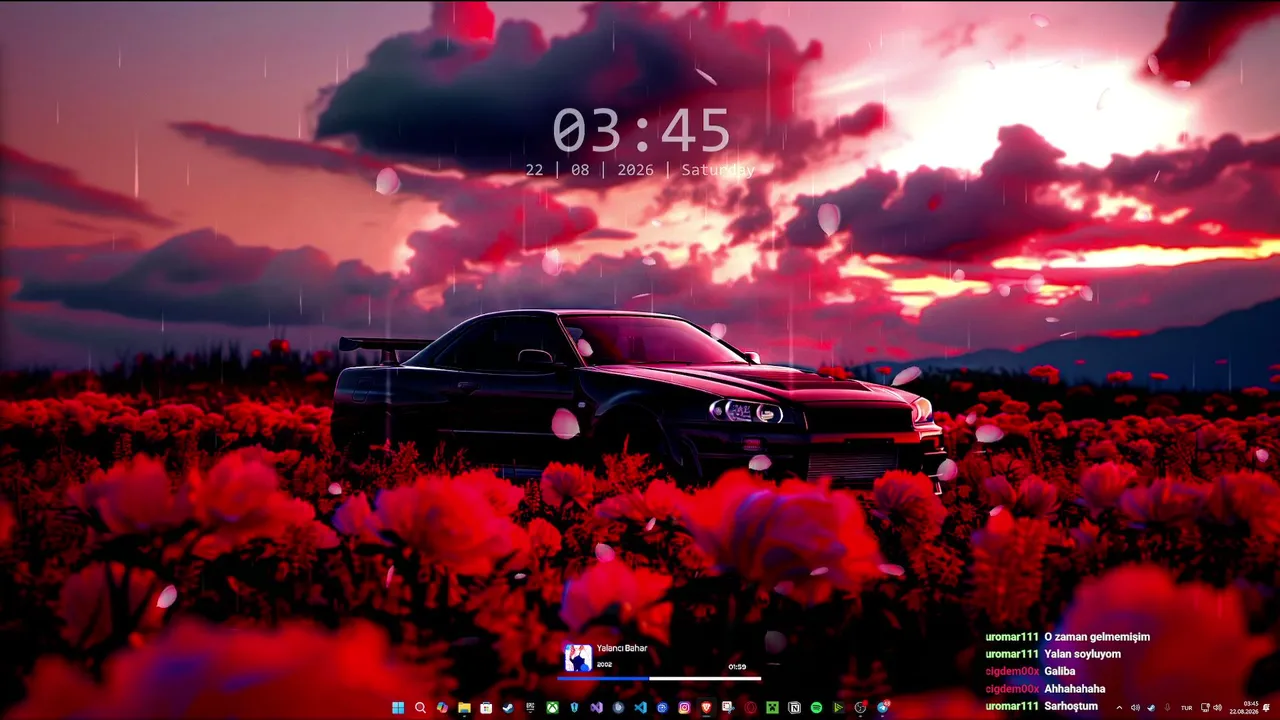
Task: Open notification bell in tray
Action: [x=1266, y=708]
